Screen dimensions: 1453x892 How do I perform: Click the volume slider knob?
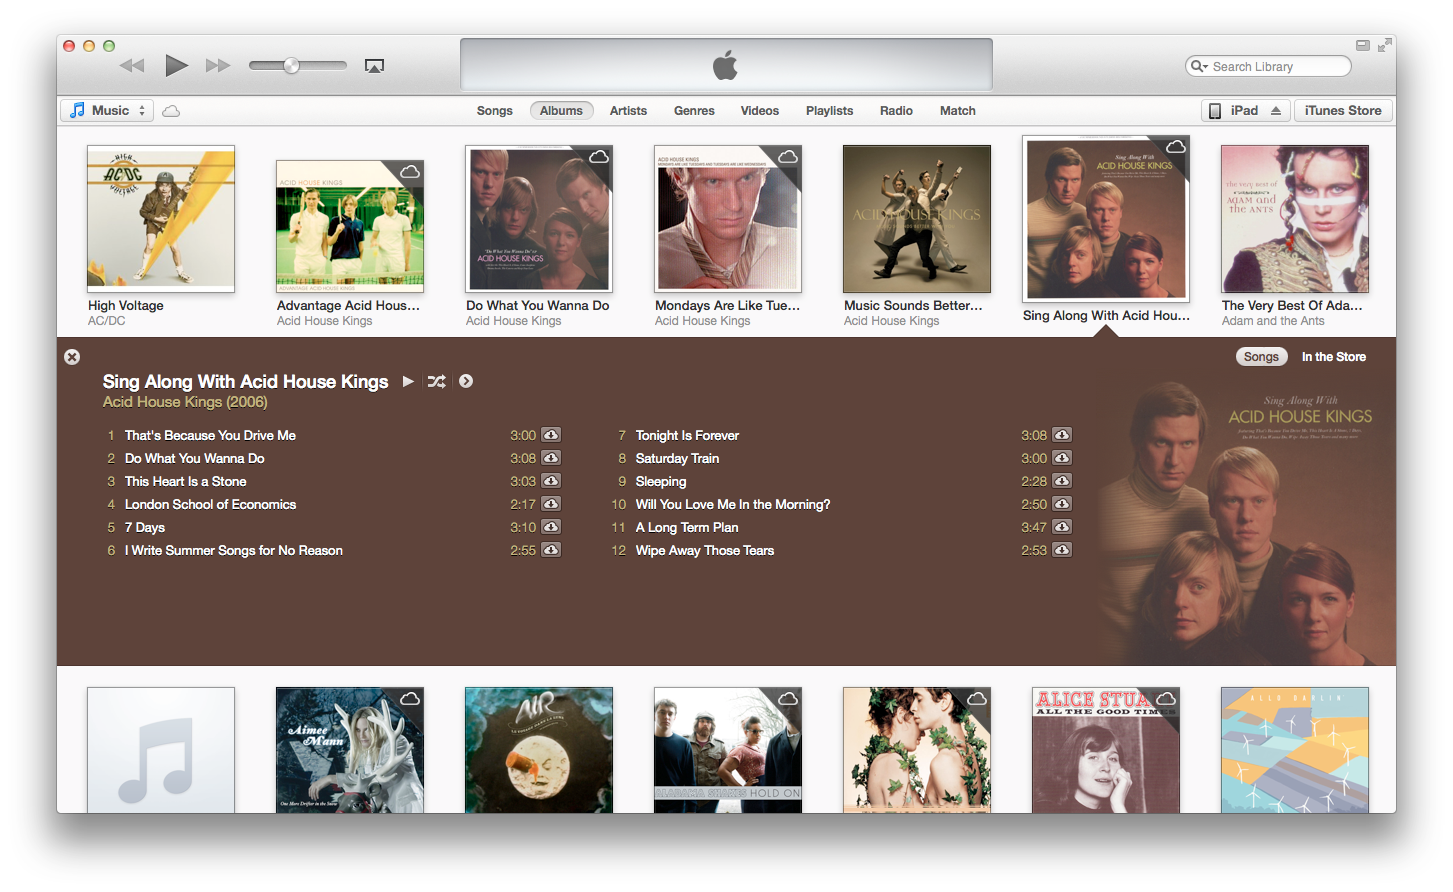[x=291, y=66]
